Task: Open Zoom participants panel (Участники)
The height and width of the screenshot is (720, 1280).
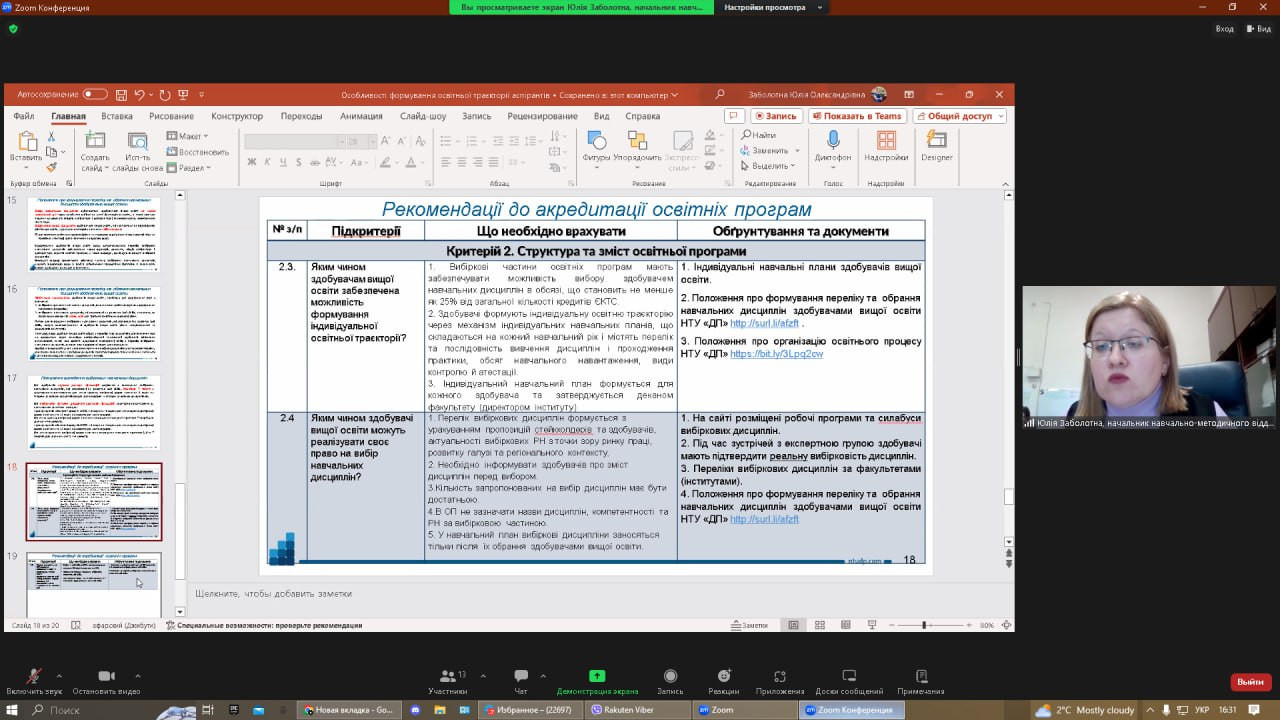Action: (447, 677)
